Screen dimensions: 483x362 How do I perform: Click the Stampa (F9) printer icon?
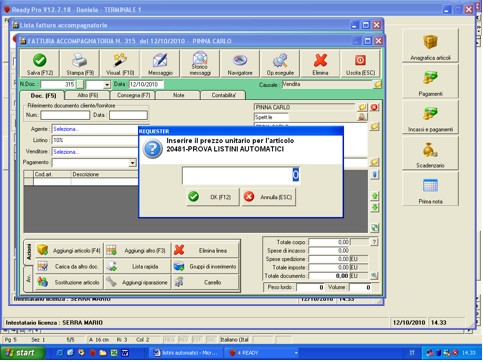(80, 61)
